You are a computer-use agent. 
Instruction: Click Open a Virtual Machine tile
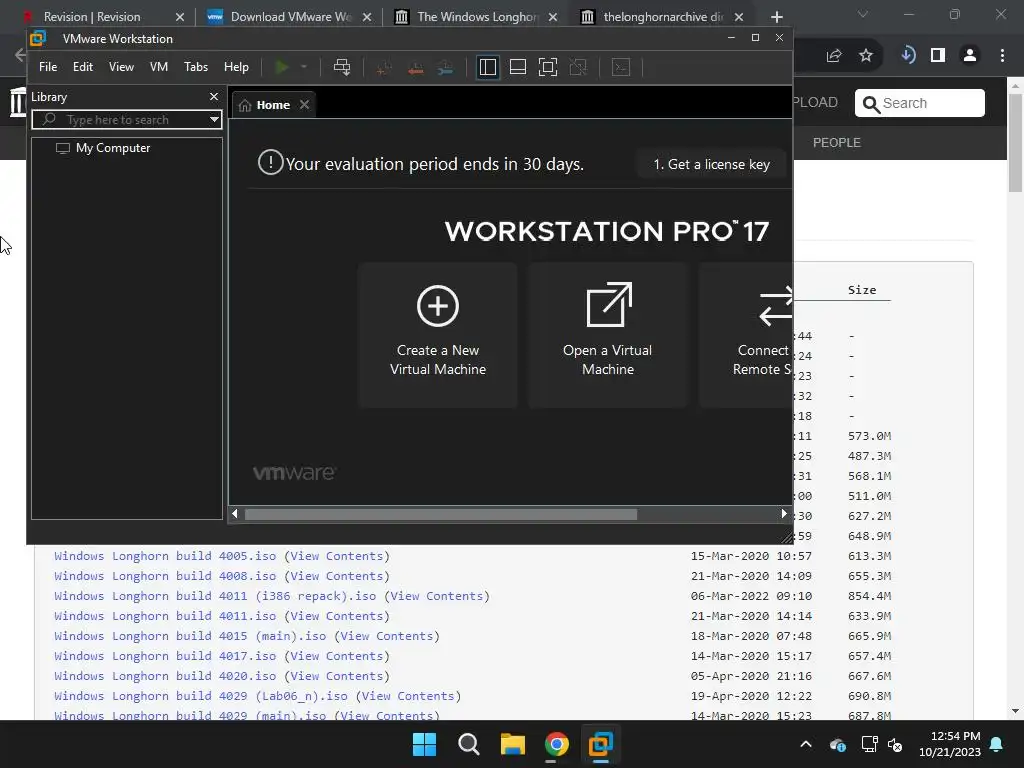click(x=608, y=335)
